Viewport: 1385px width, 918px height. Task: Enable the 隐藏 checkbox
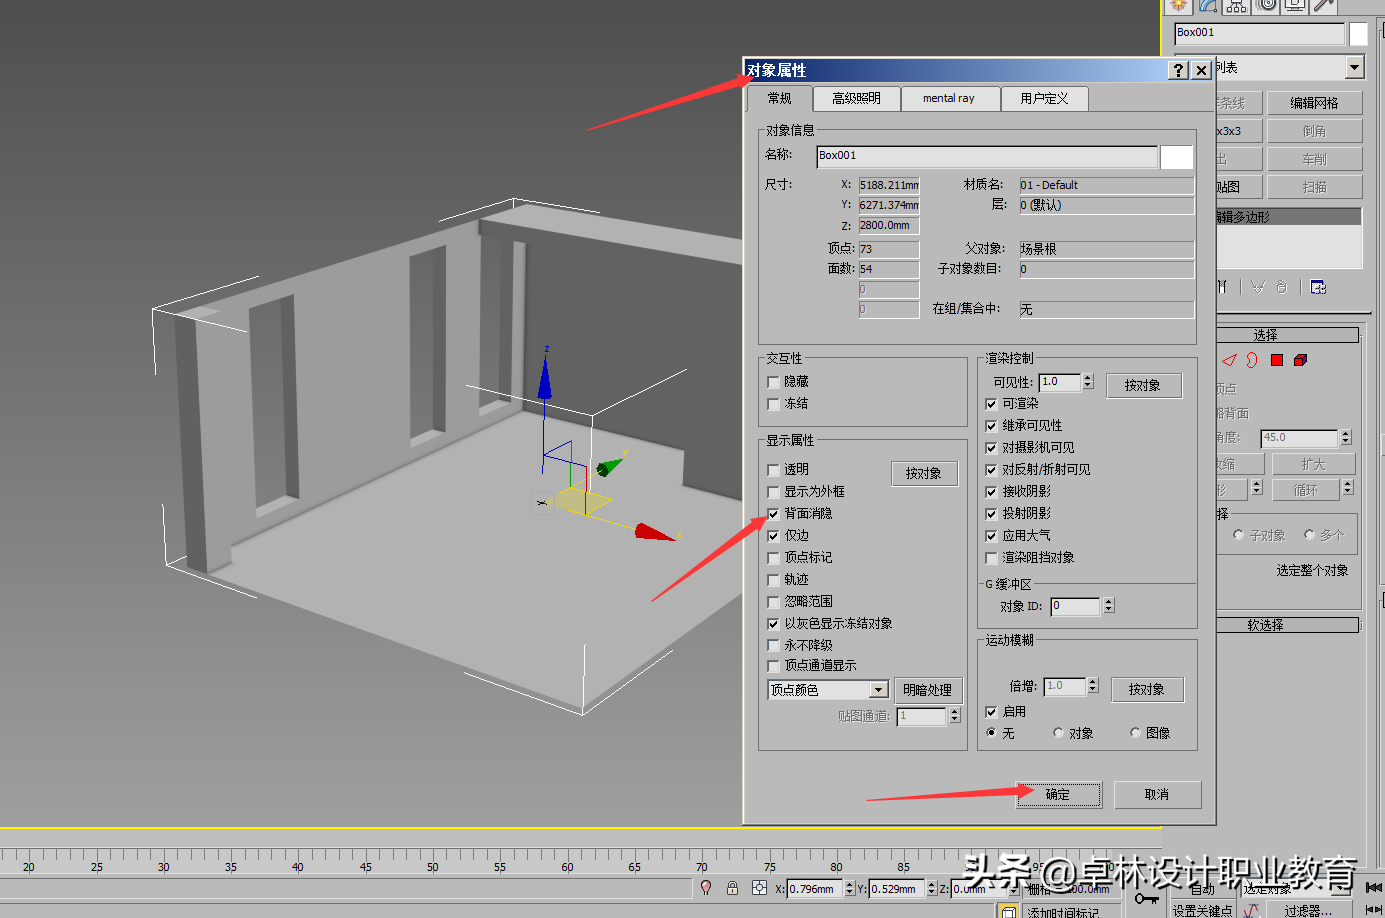coord(773,382)
